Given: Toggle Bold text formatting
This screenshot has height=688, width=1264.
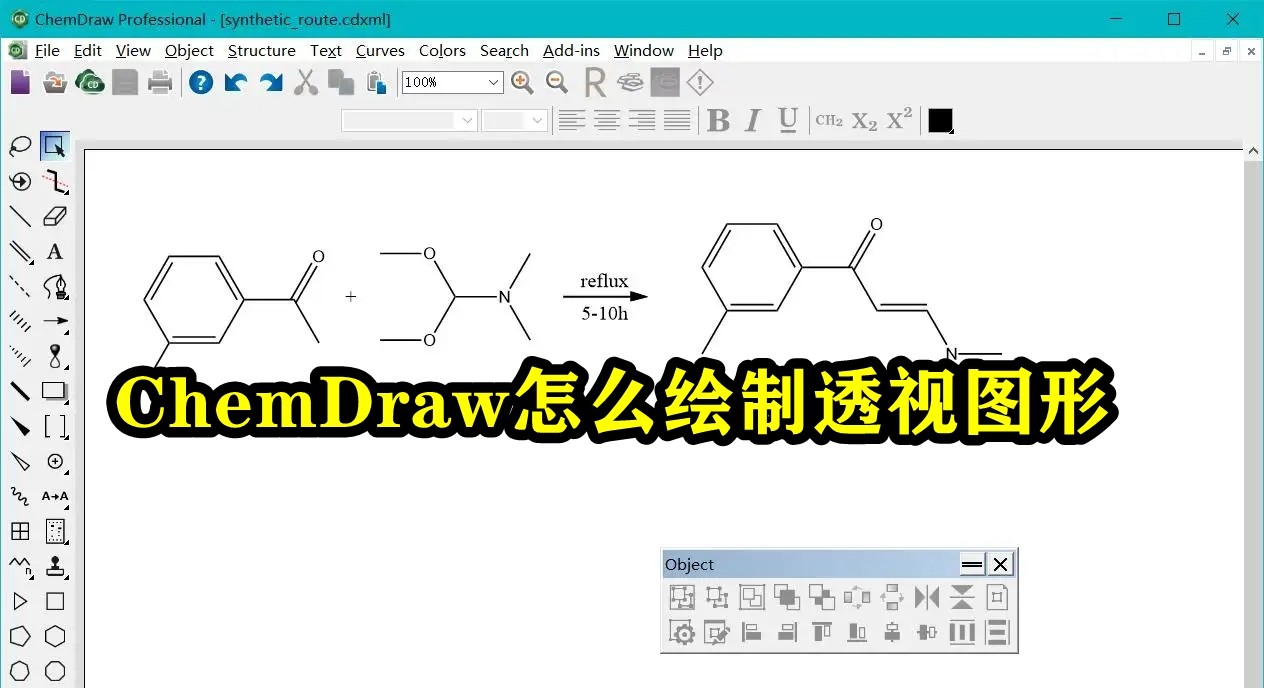Looking at the screenshot, I should pos(718,121).
